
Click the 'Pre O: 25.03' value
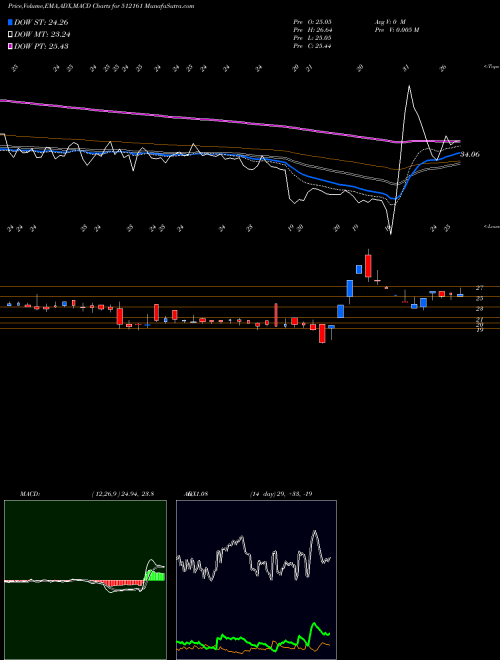(312, 21)
